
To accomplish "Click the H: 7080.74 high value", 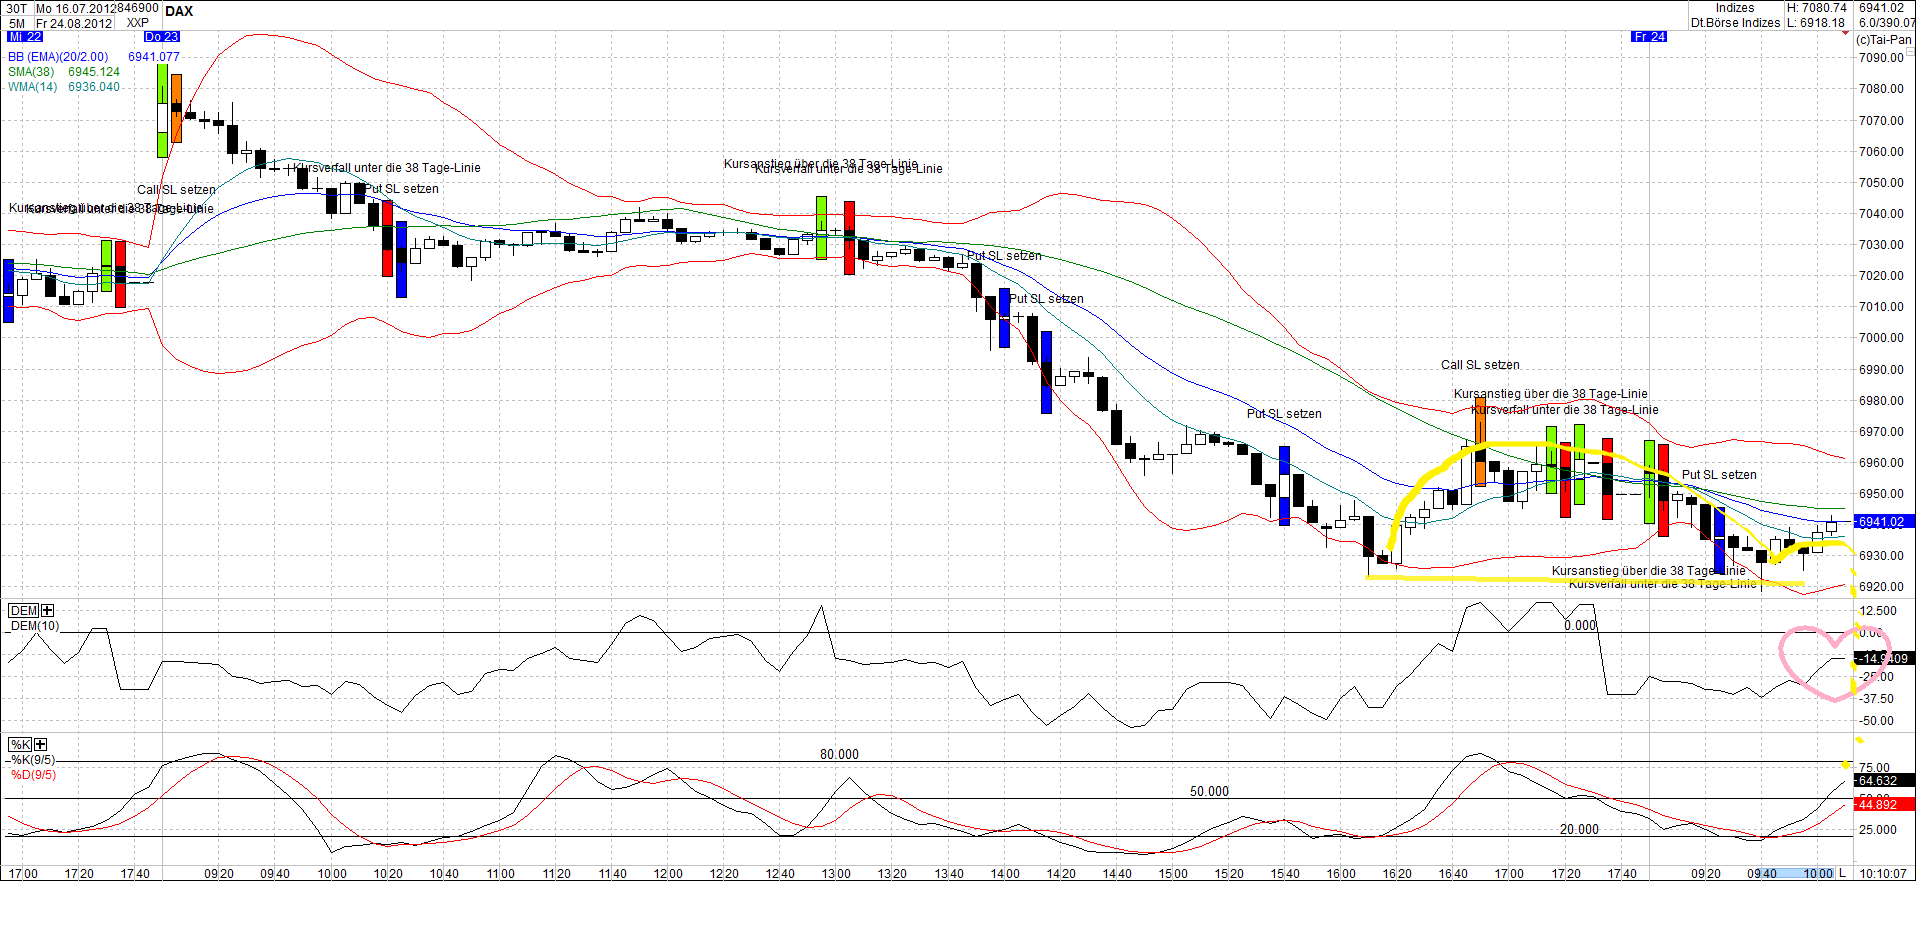I will (x=1817, y=8).
